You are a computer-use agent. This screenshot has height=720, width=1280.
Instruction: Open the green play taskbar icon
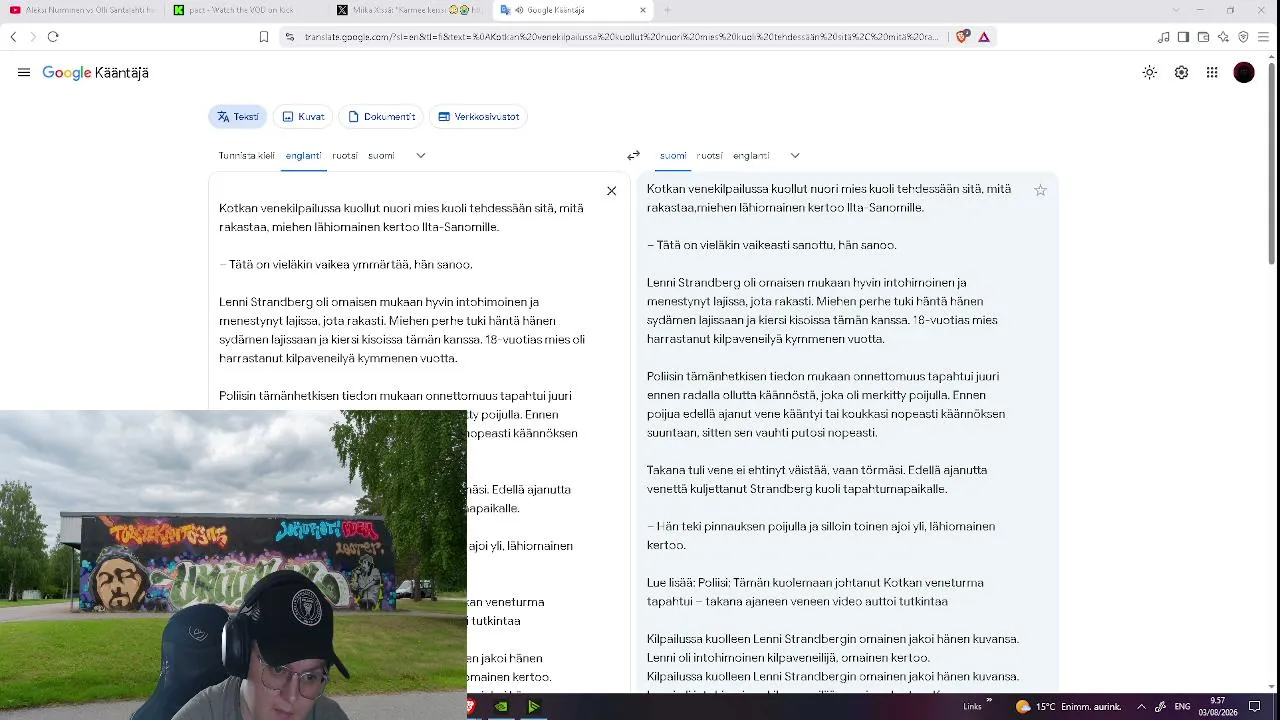[x=533, y=707]
